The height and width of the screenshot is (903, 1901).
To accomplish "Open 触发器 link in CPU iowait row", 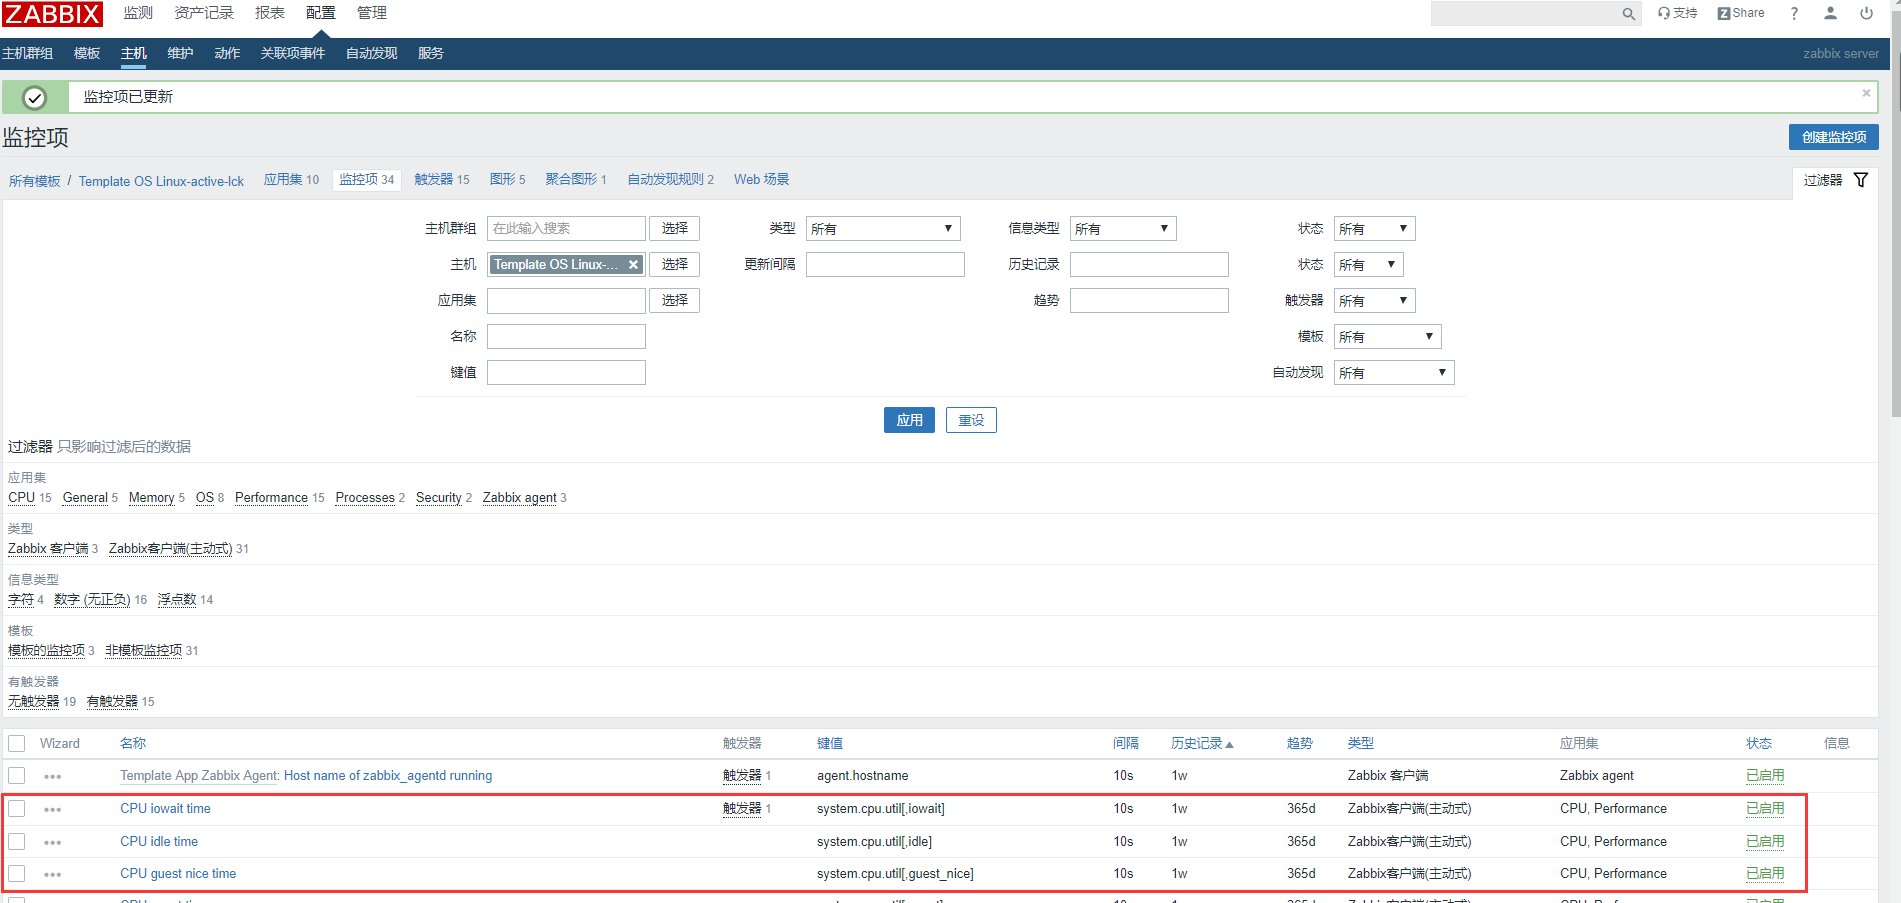I will coord(742,809).
